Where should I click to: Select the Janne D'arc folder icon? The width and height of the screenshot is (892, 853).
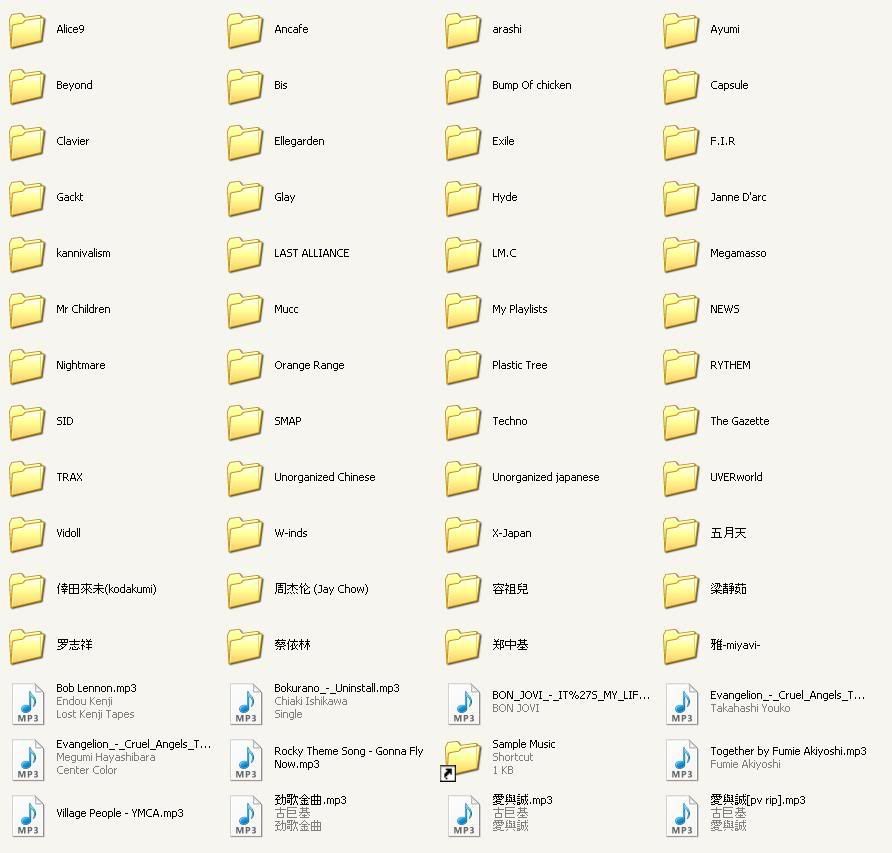click(x=680, y=199)
